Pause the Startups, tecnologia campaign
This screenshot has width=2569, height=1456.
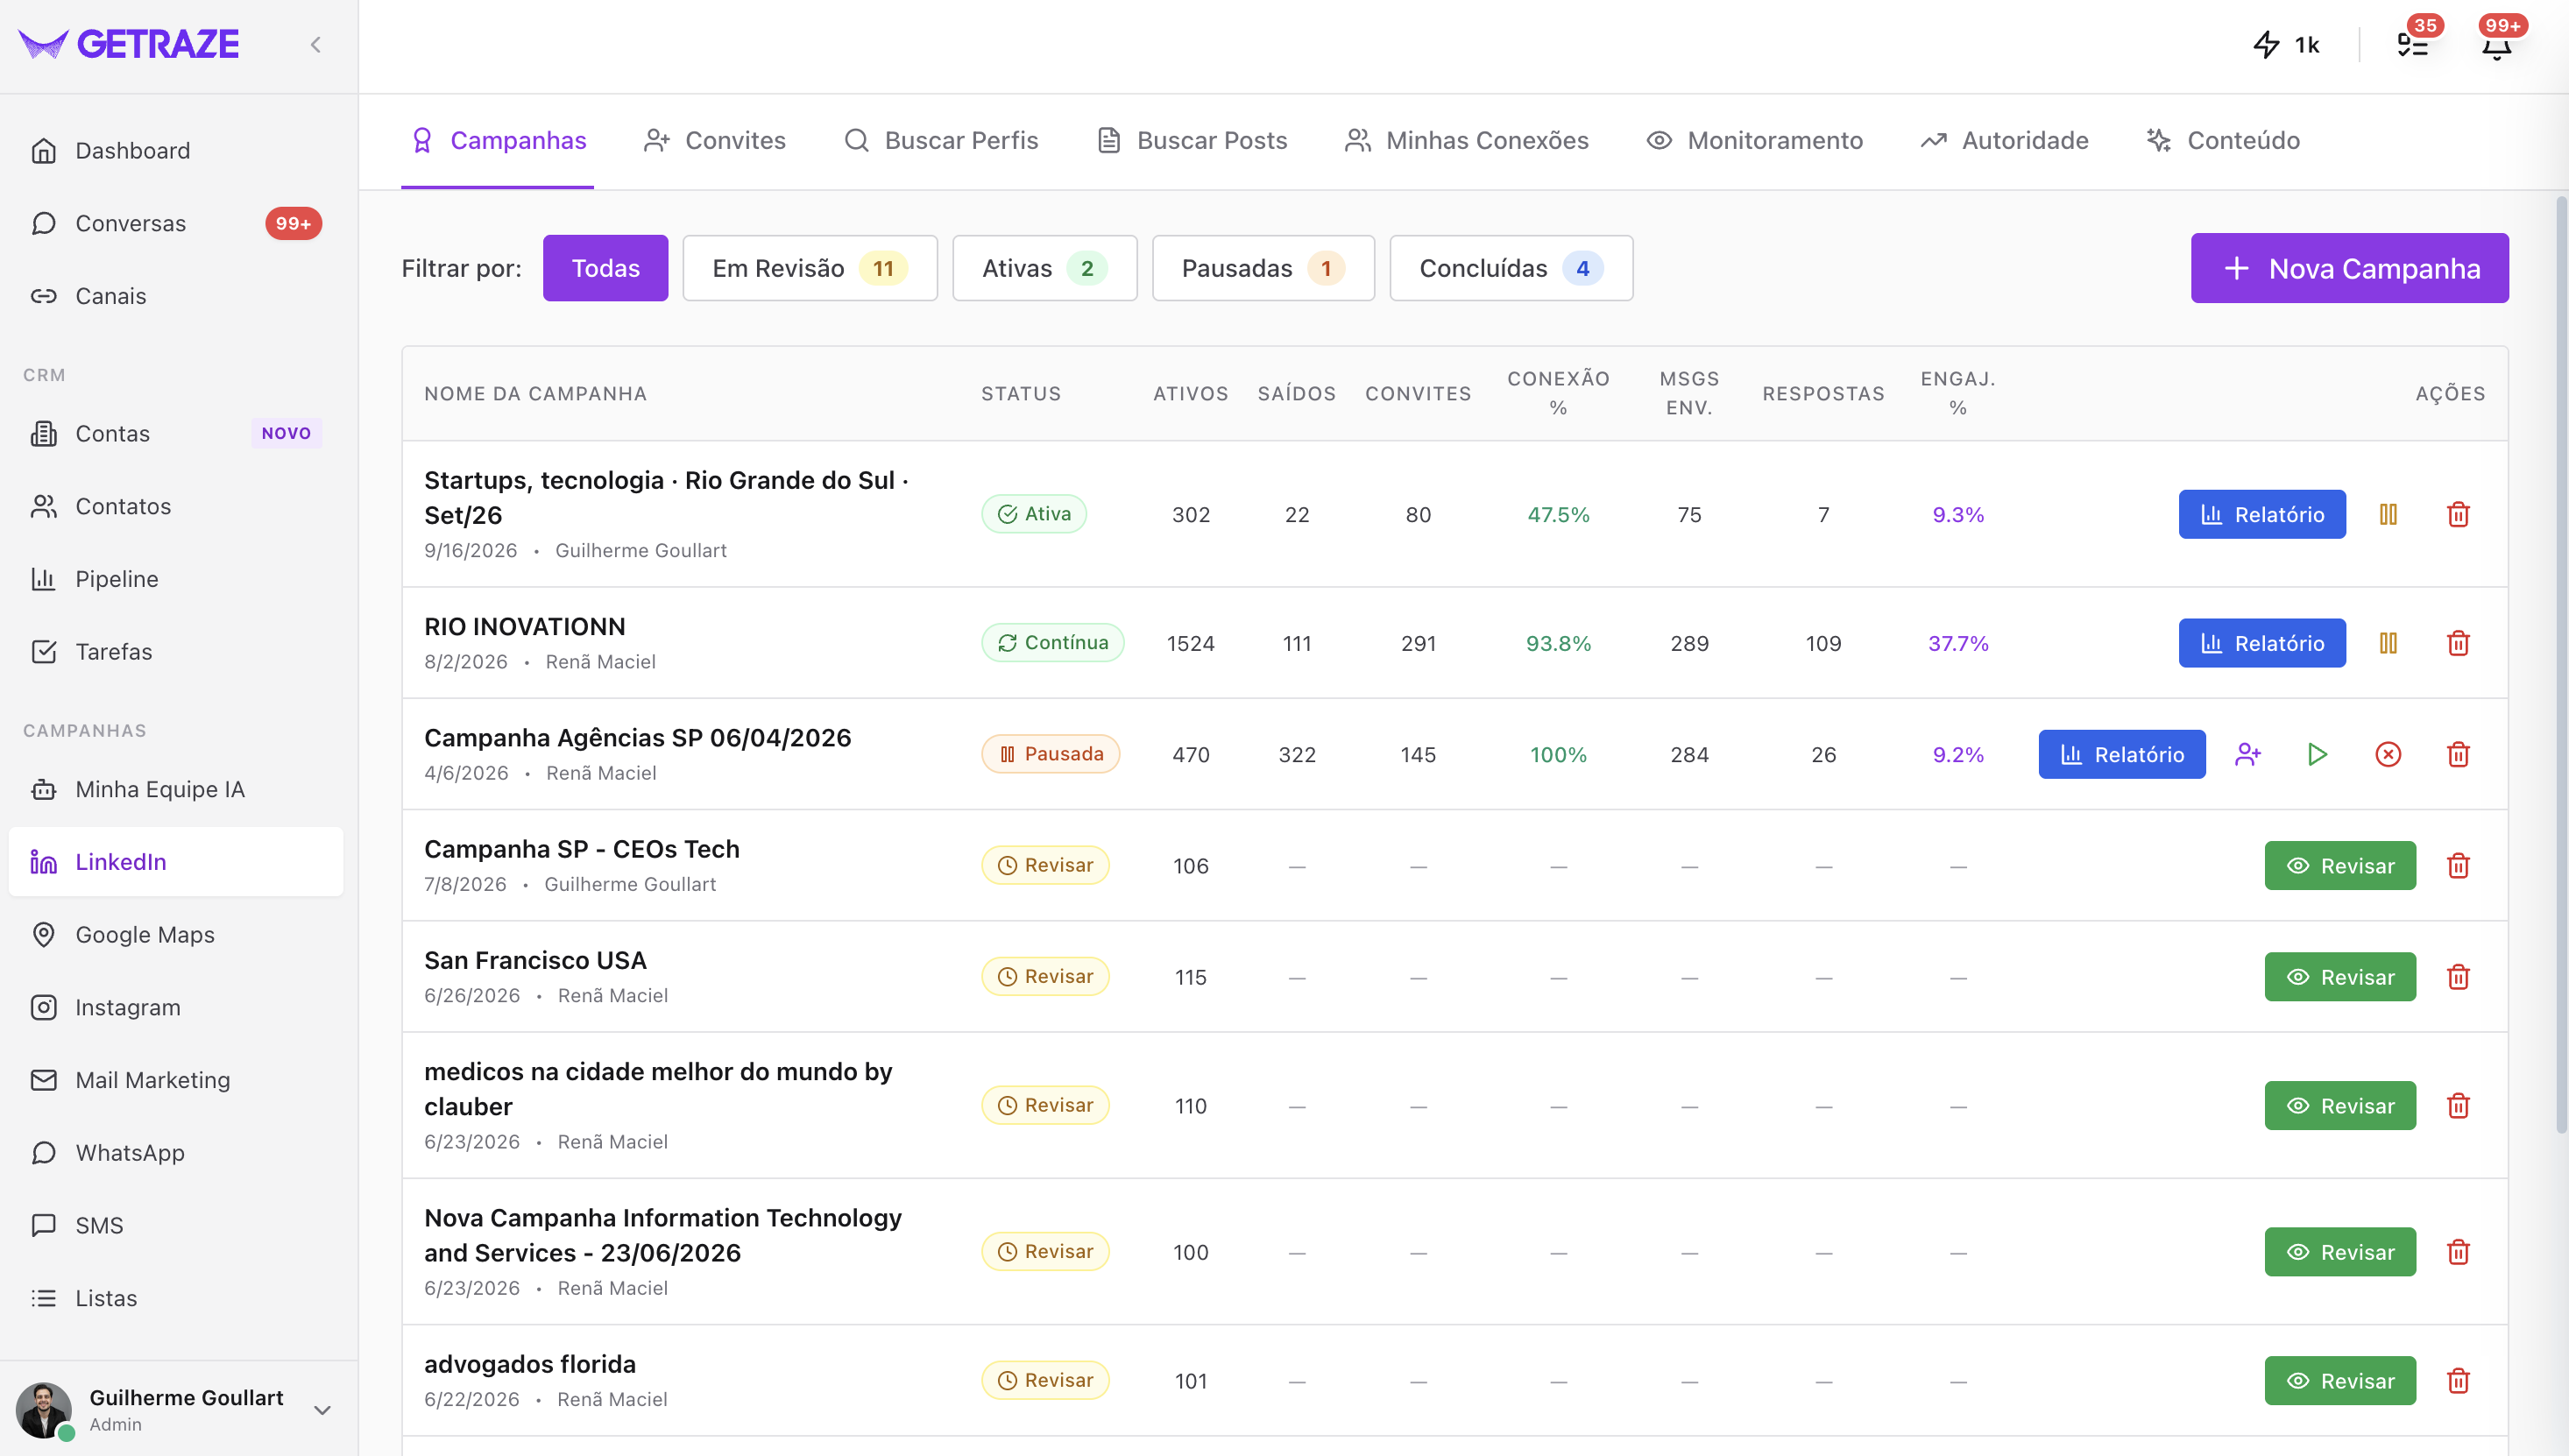(2388, 514)
